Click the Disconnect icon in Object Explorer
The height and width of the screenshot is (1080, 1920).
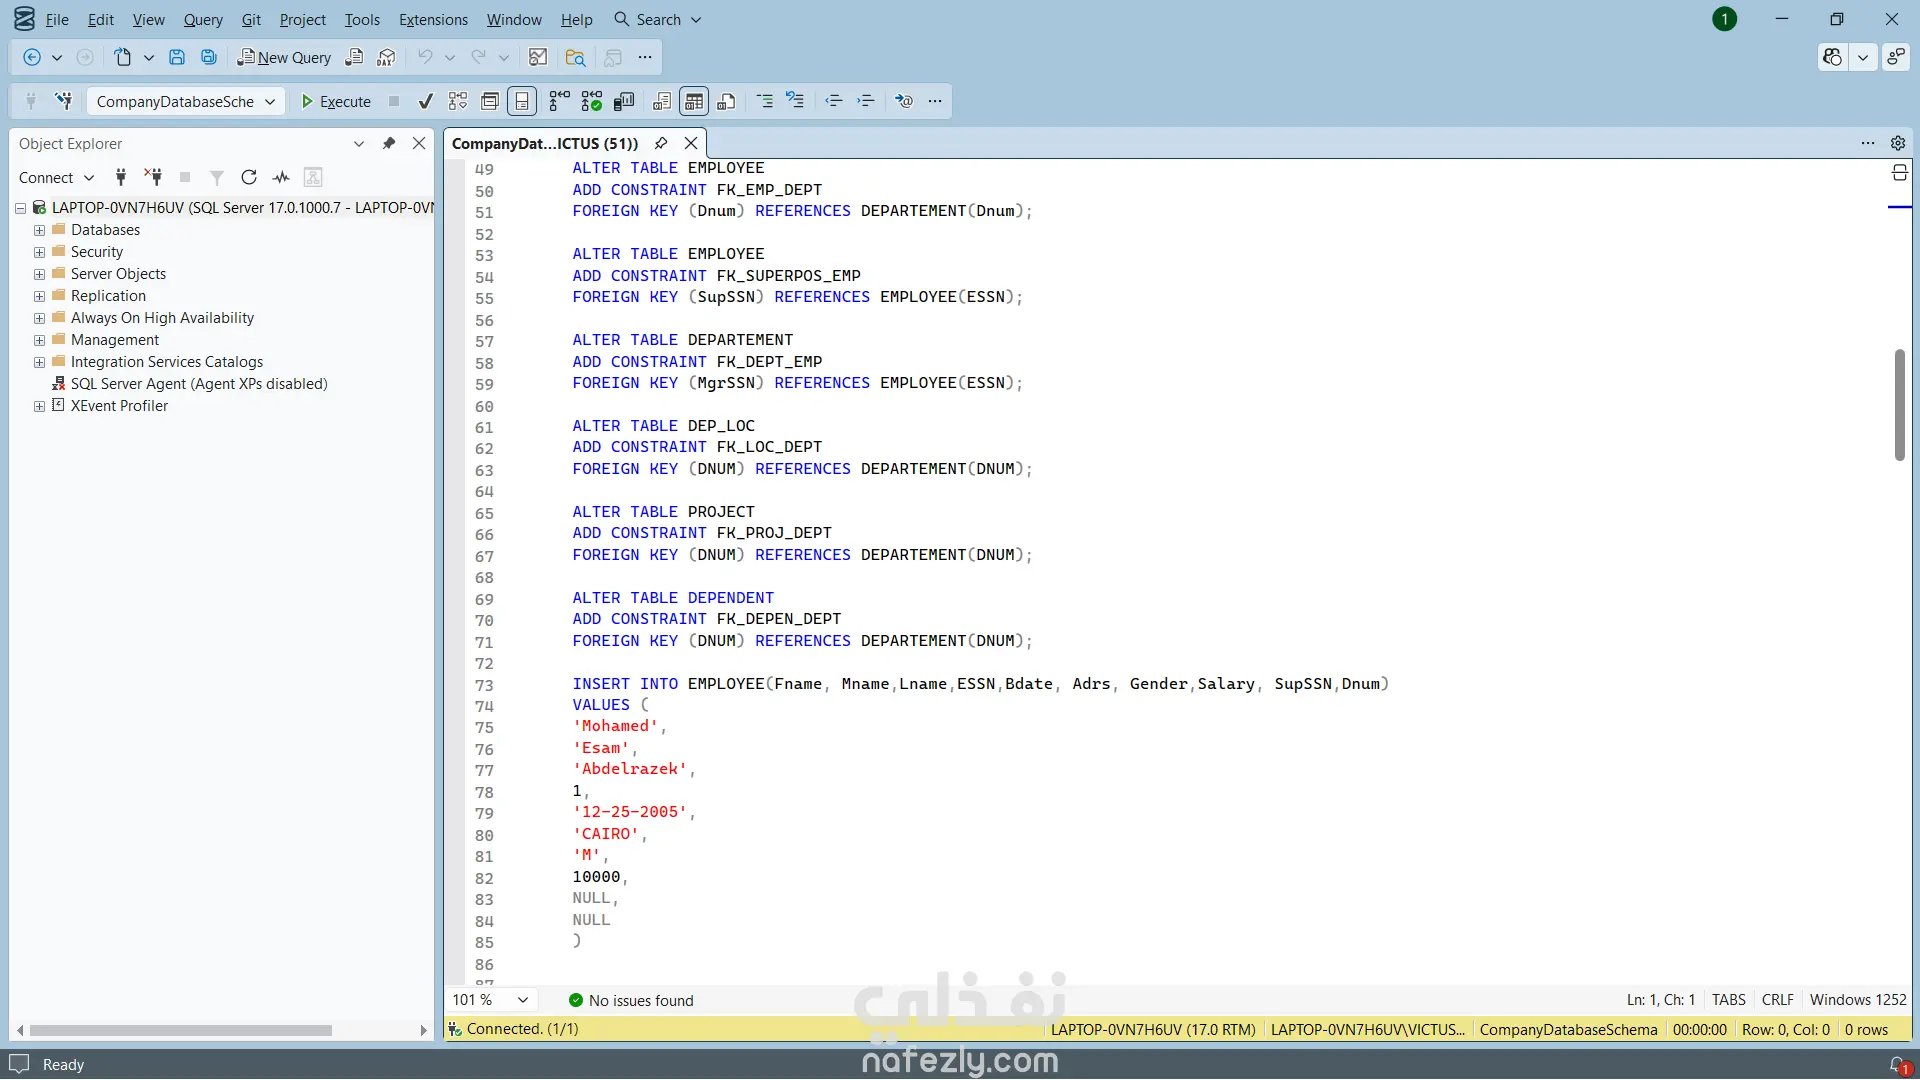coord(153,177)
